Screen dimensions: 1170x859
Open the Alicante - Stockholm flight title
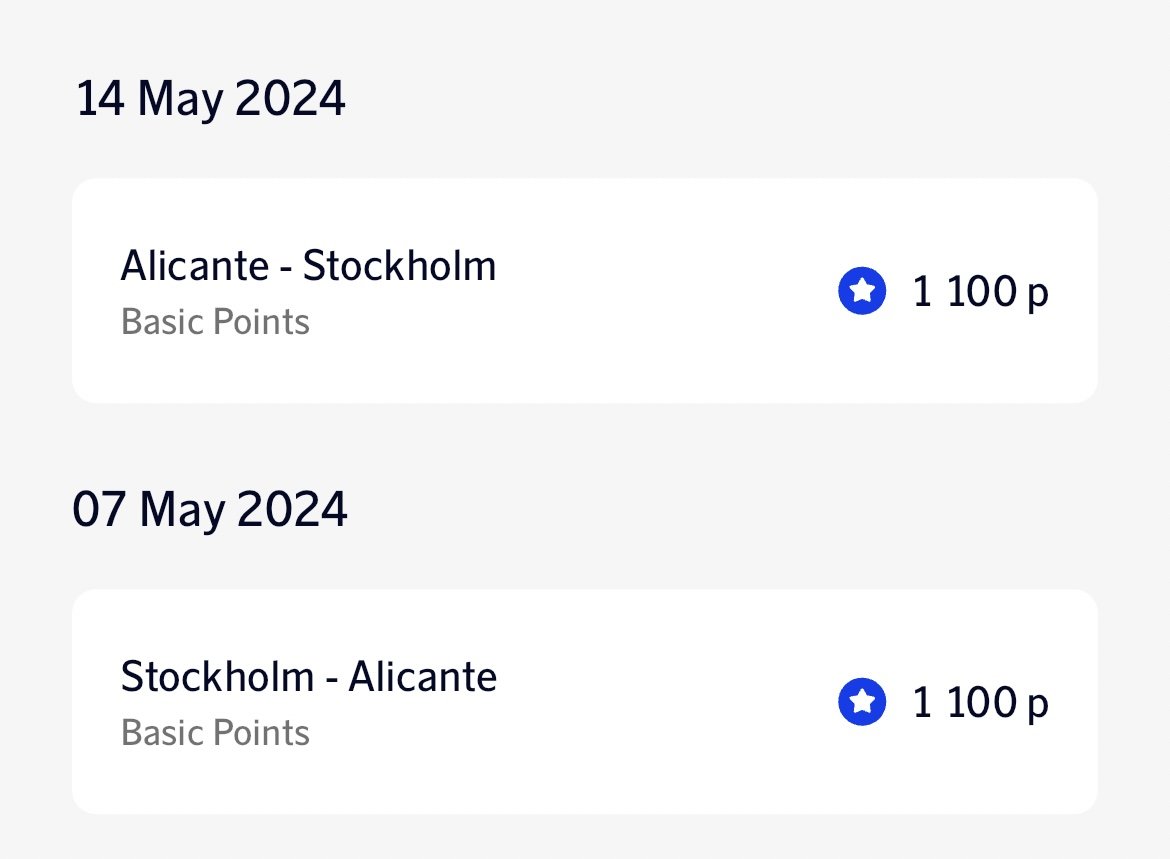[308, 267]
